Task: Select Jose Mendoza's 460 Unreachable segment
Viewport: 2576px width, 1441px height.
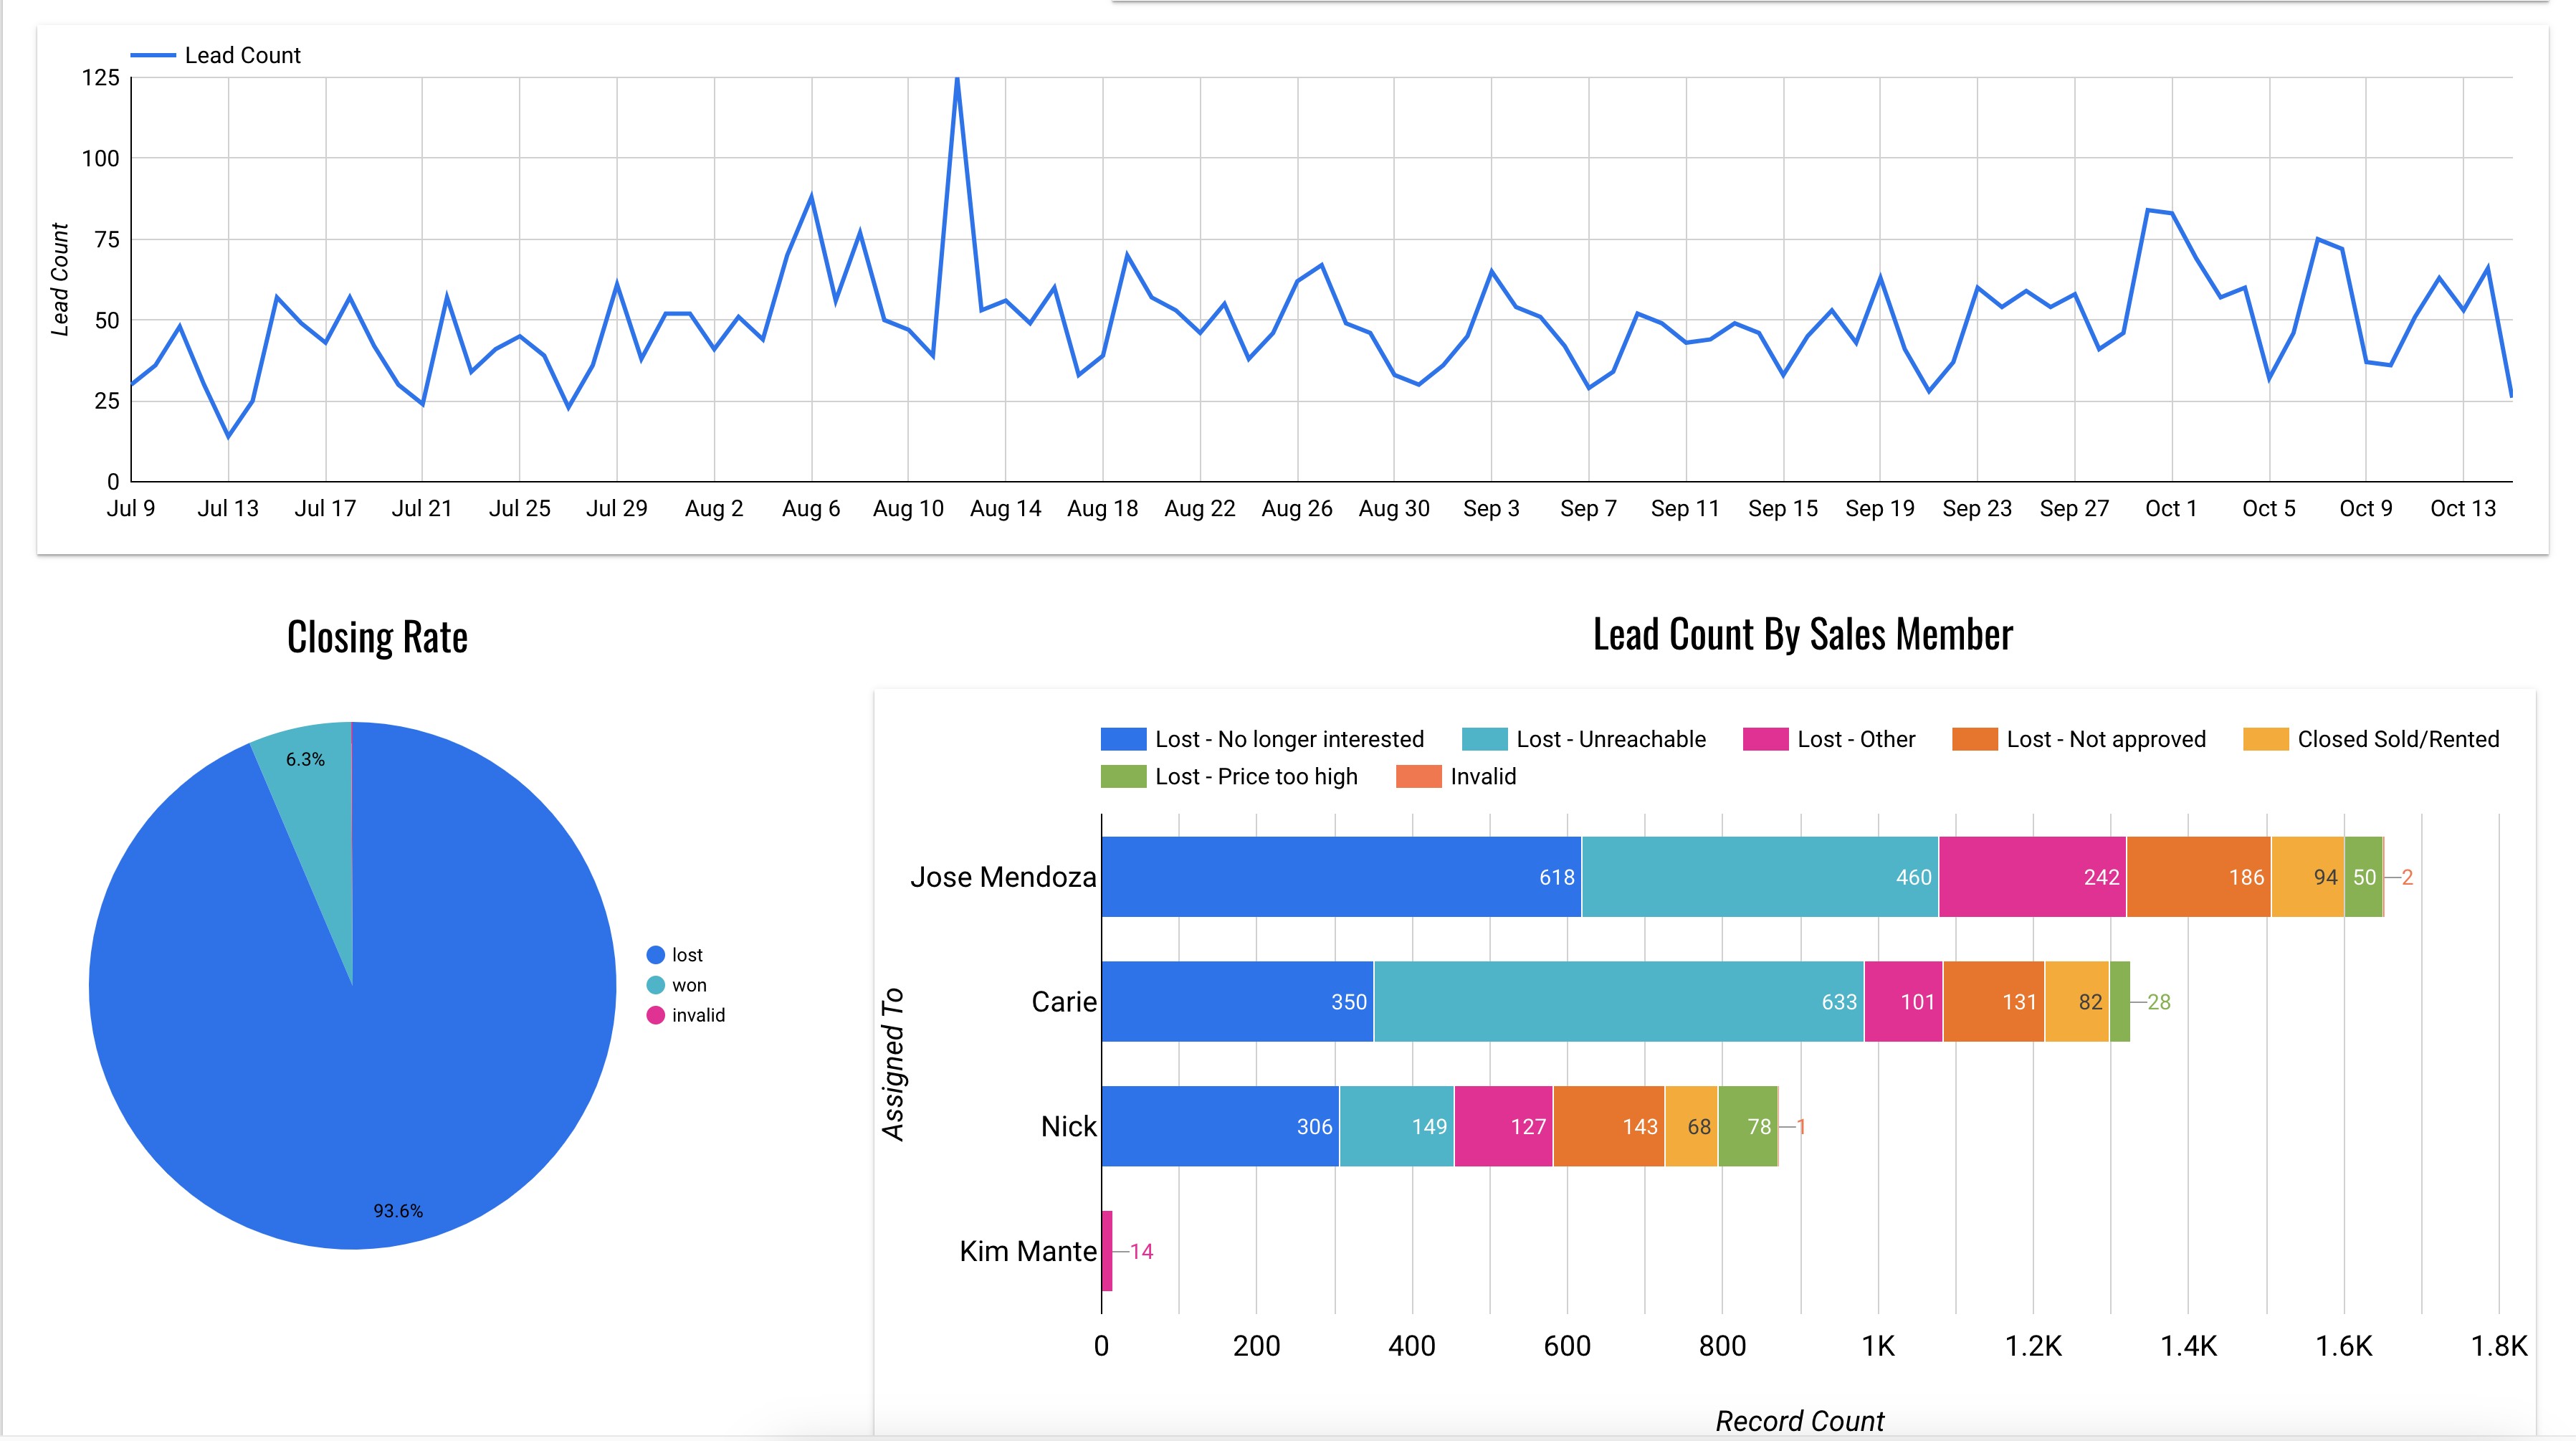Action: [1760, 877]
